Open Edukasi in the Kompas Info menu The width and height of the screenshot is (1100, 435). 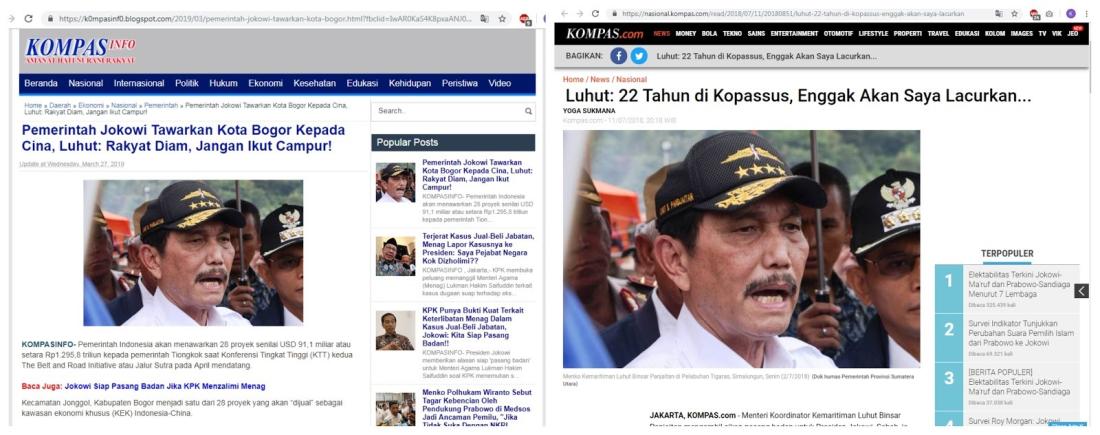coord(362,83)
